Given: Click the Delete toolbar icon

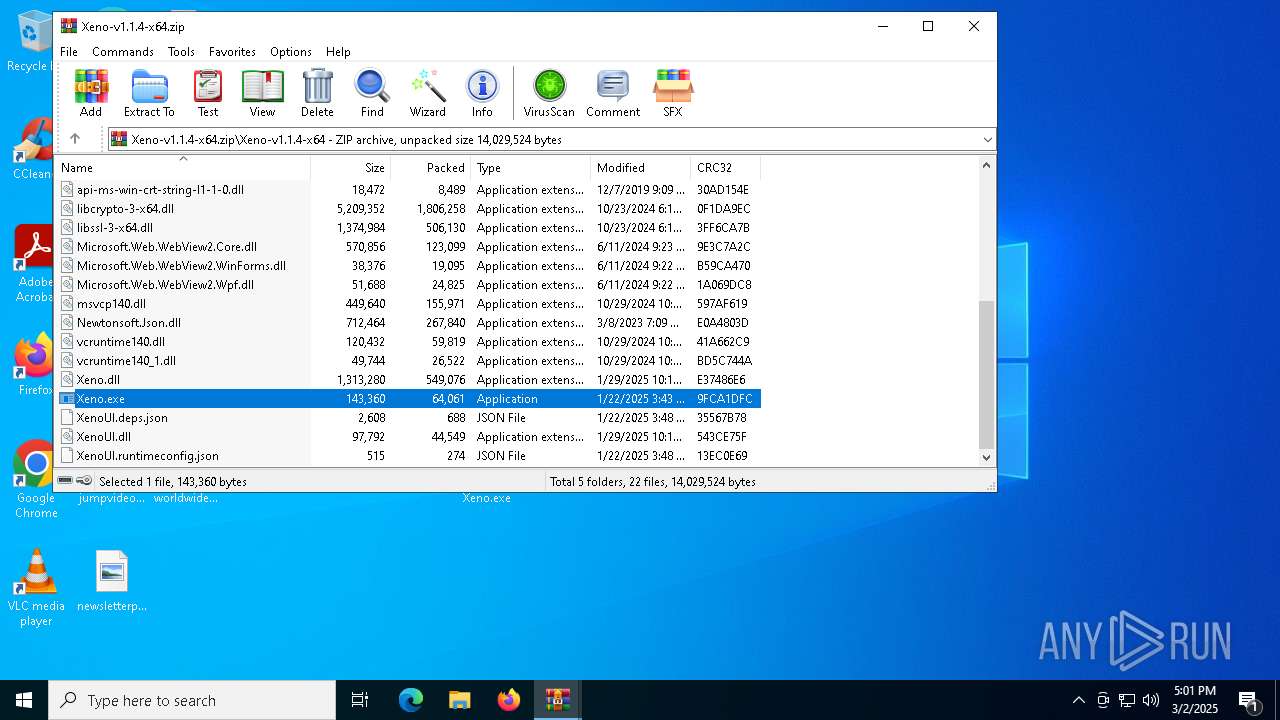Looking at the screenshot, I should (317, 94).
